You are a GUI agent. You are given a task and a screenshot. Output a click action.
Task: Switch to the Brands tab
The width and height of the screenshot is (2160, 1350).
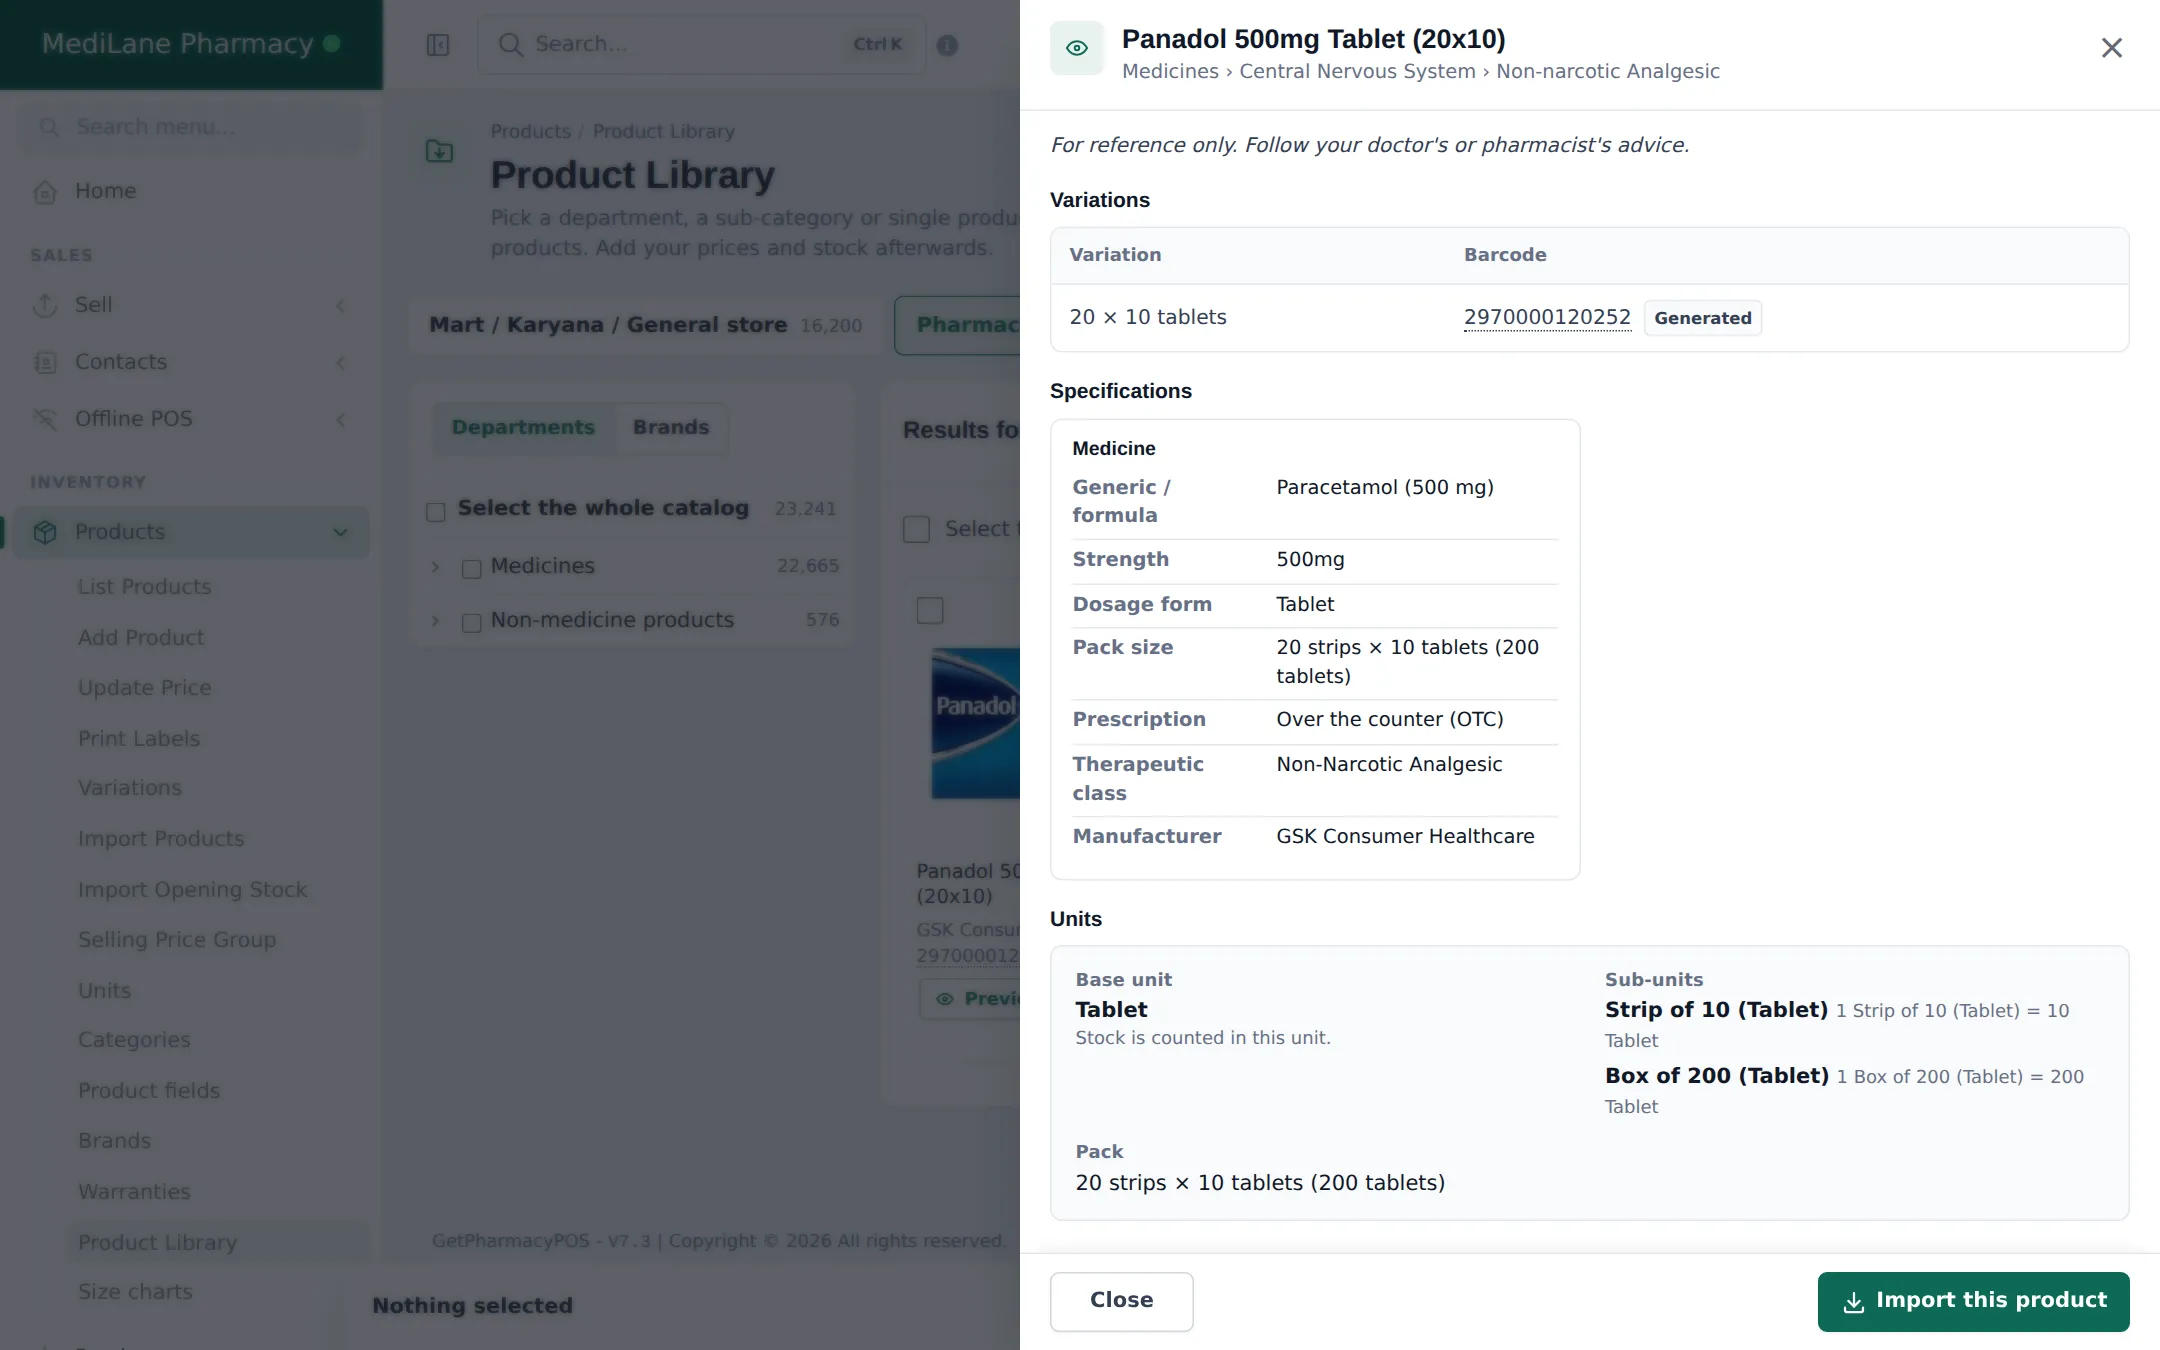671,428
